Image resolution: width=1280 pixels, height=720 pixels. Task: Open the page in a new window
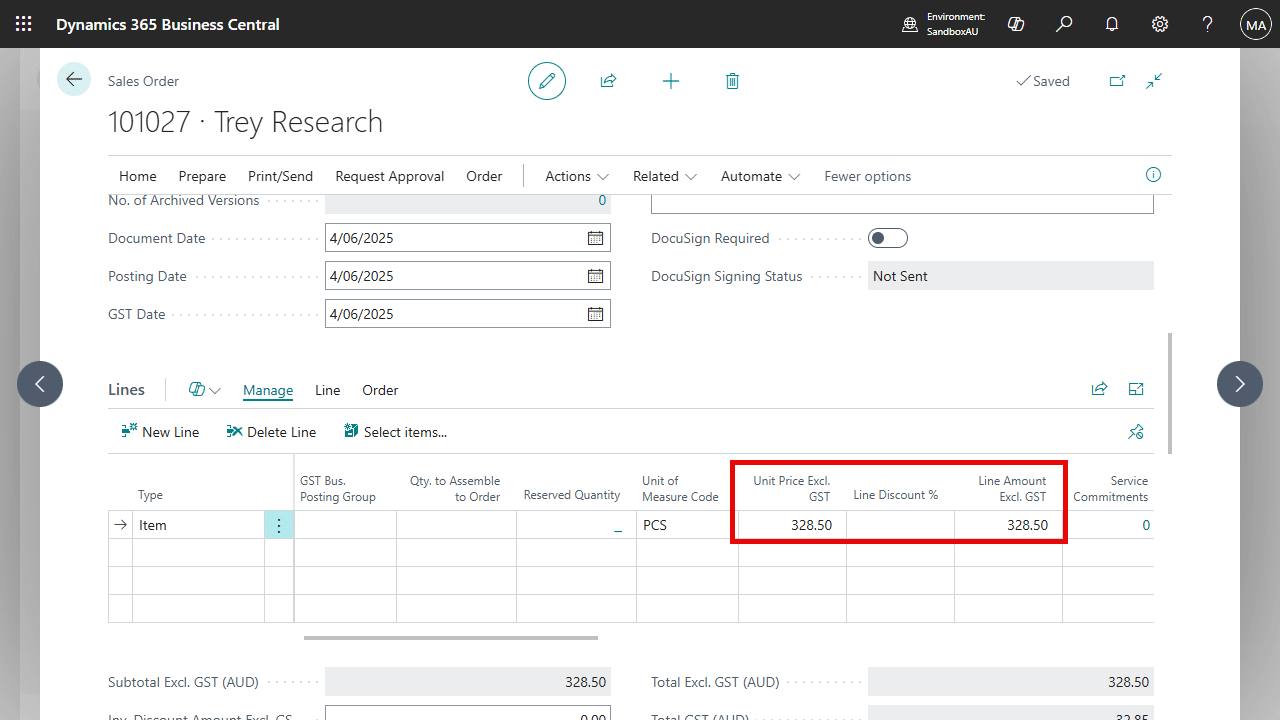coord(1117,81)
